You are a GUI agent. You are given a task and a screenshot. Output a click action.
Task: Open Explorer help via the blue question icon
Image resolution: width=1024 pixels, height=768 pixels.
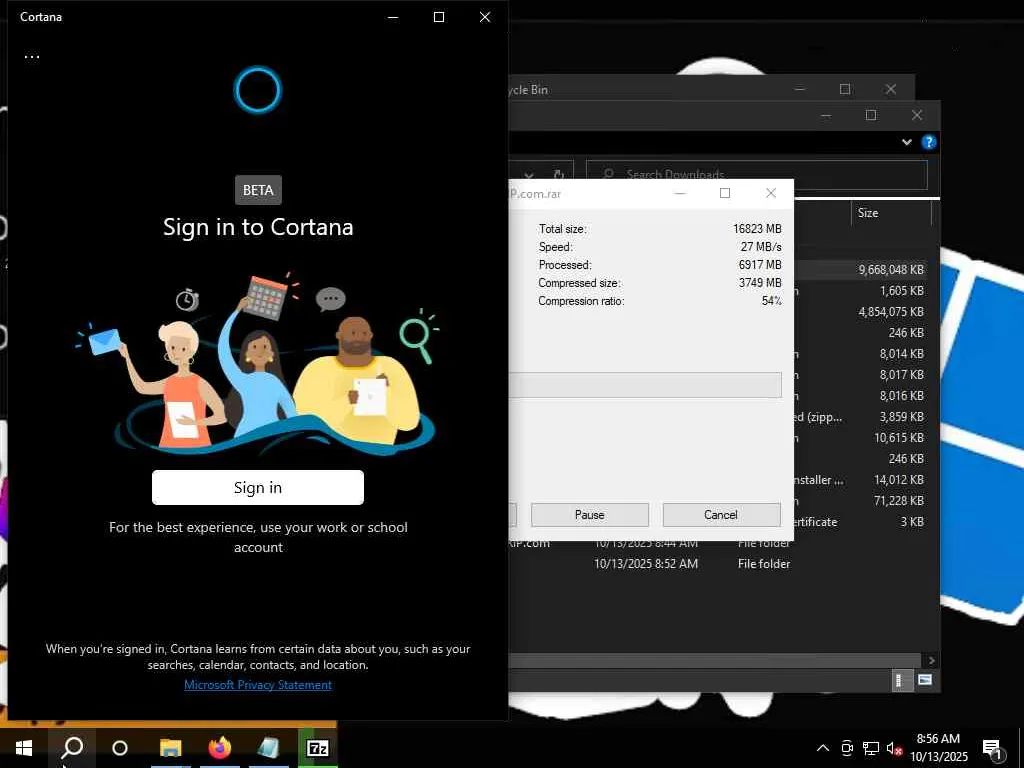pos(929,142)
